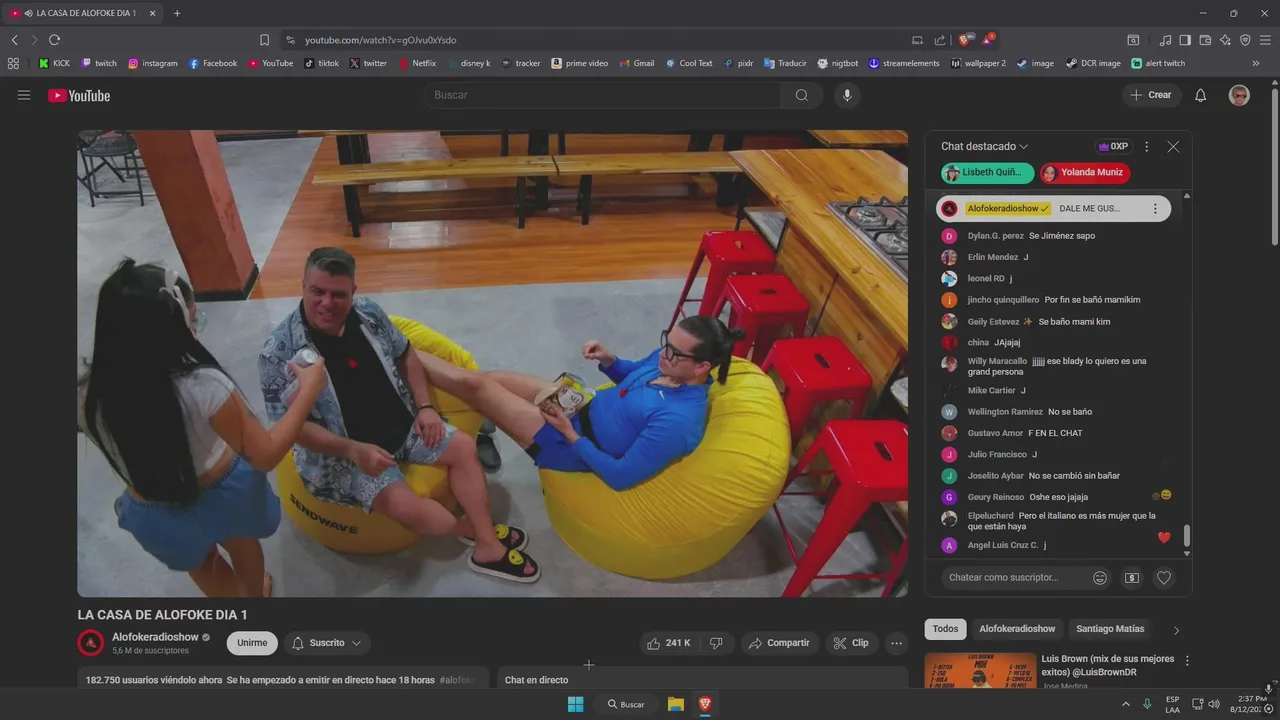
Task: Open the emoji picker in chat
Action: (1100, 577)
